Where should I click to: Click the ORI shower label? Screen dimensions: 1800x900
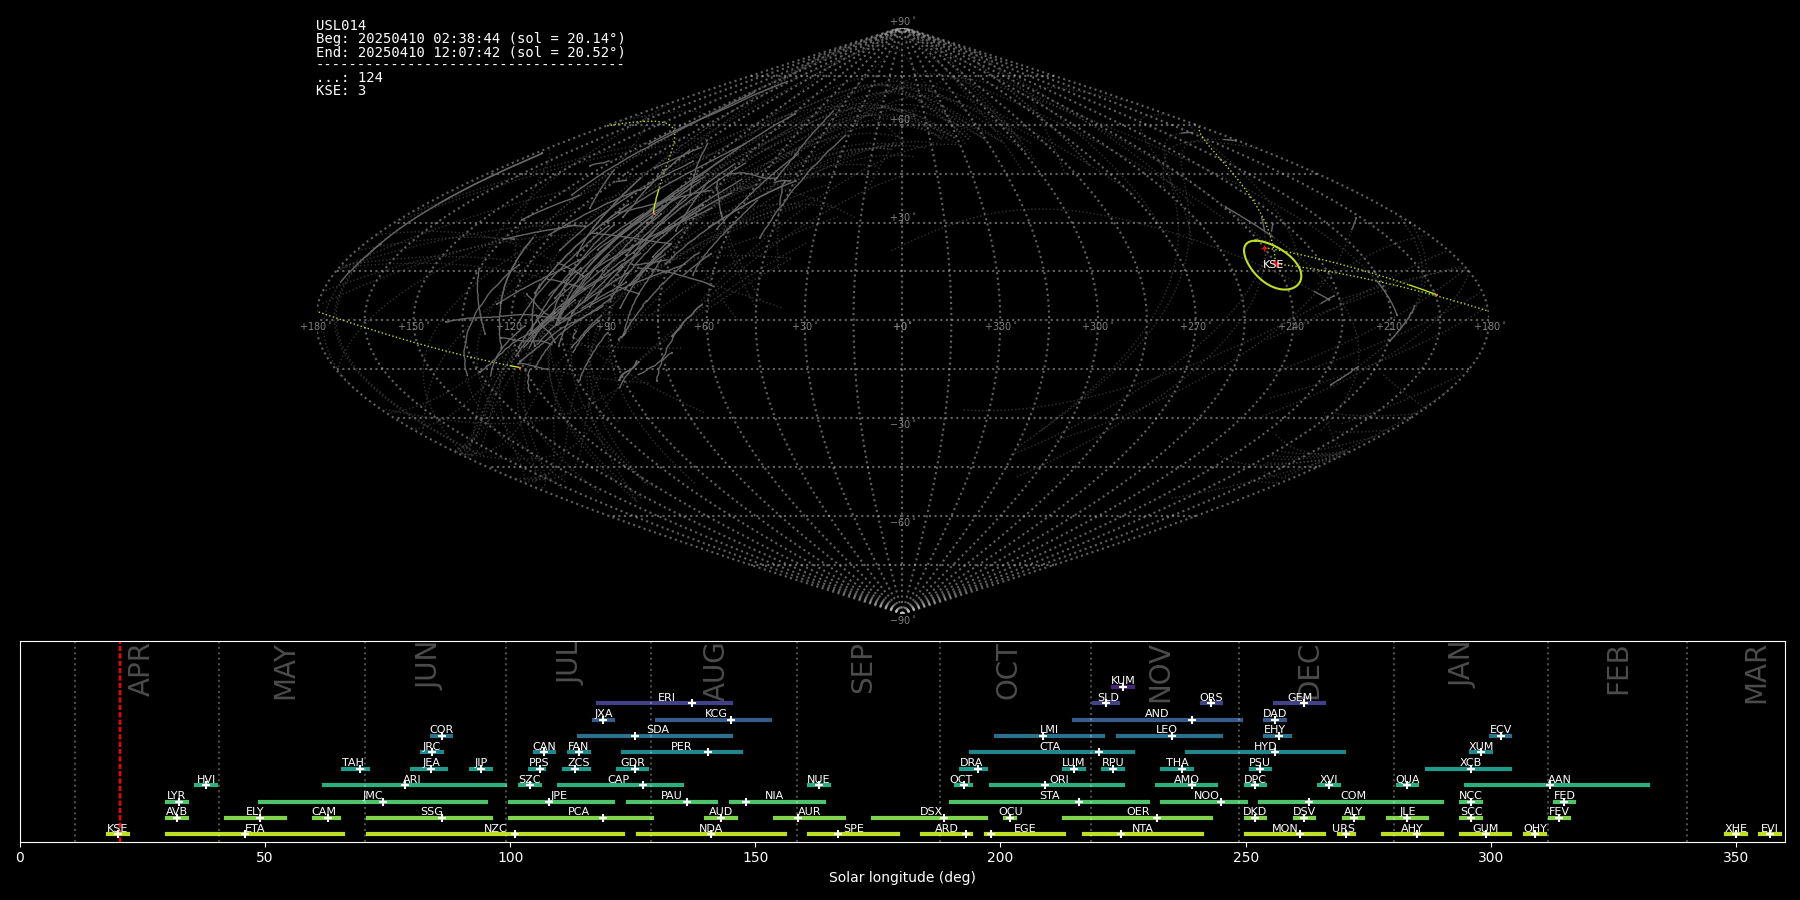click(x=1059, y=780)
